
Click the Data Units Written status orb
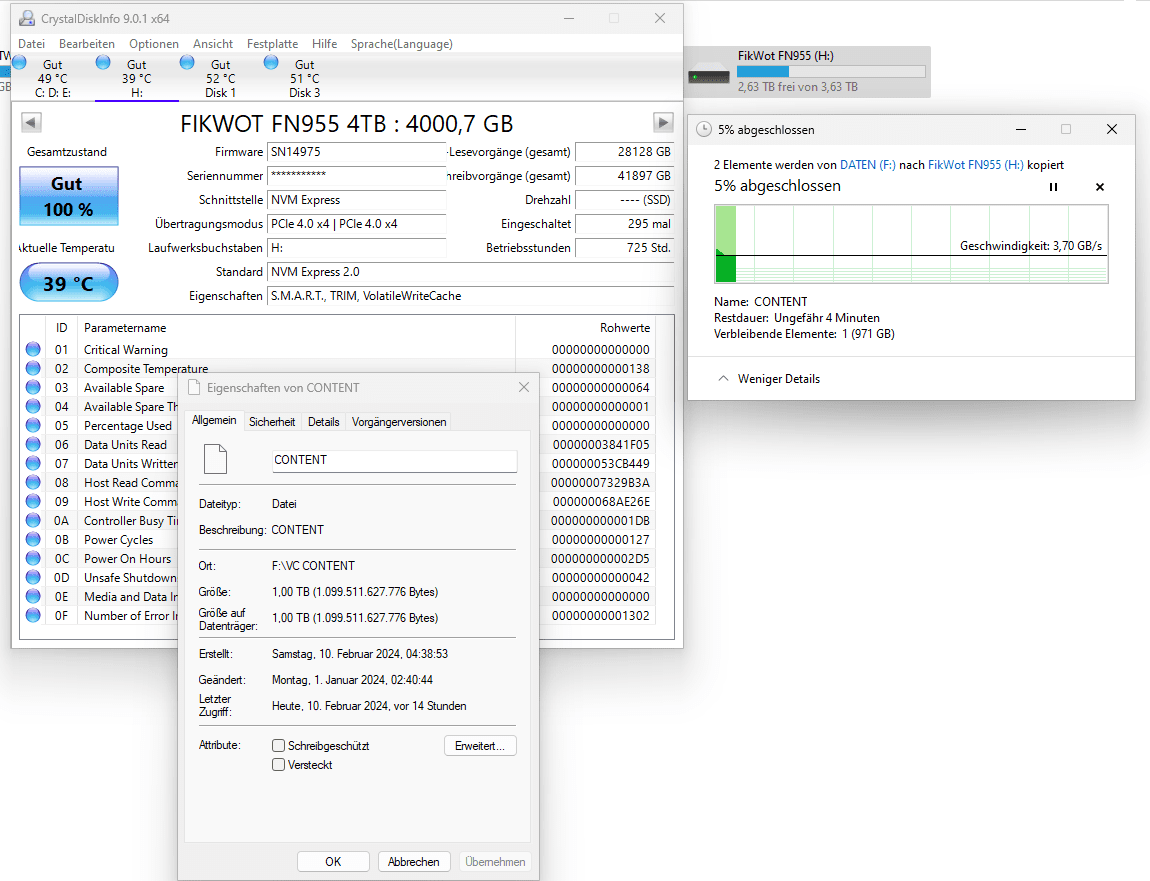point(33,463)
